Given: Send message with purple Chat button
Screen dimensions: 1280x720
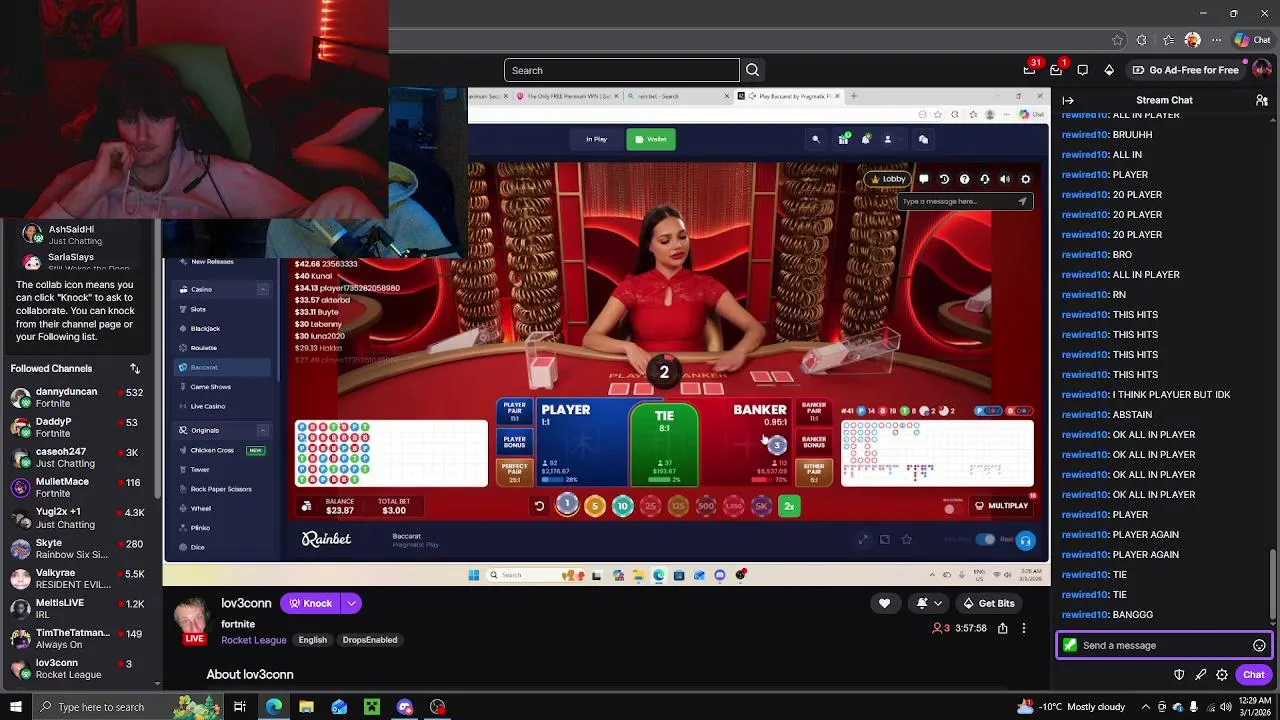Looking at the screenshot, I should coord(1254,675).
